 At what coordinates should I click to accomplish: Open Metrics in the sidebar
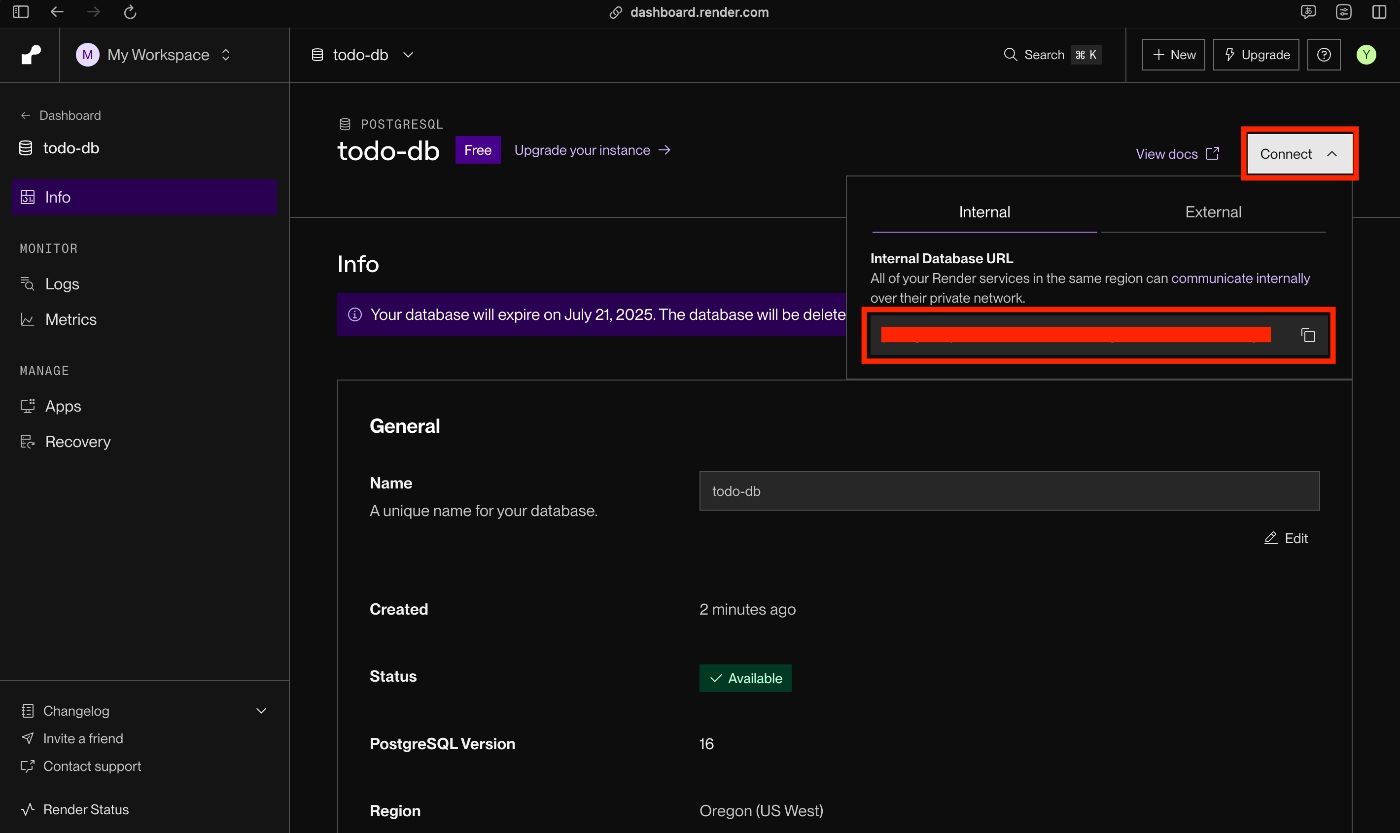(x=71, y=320)
